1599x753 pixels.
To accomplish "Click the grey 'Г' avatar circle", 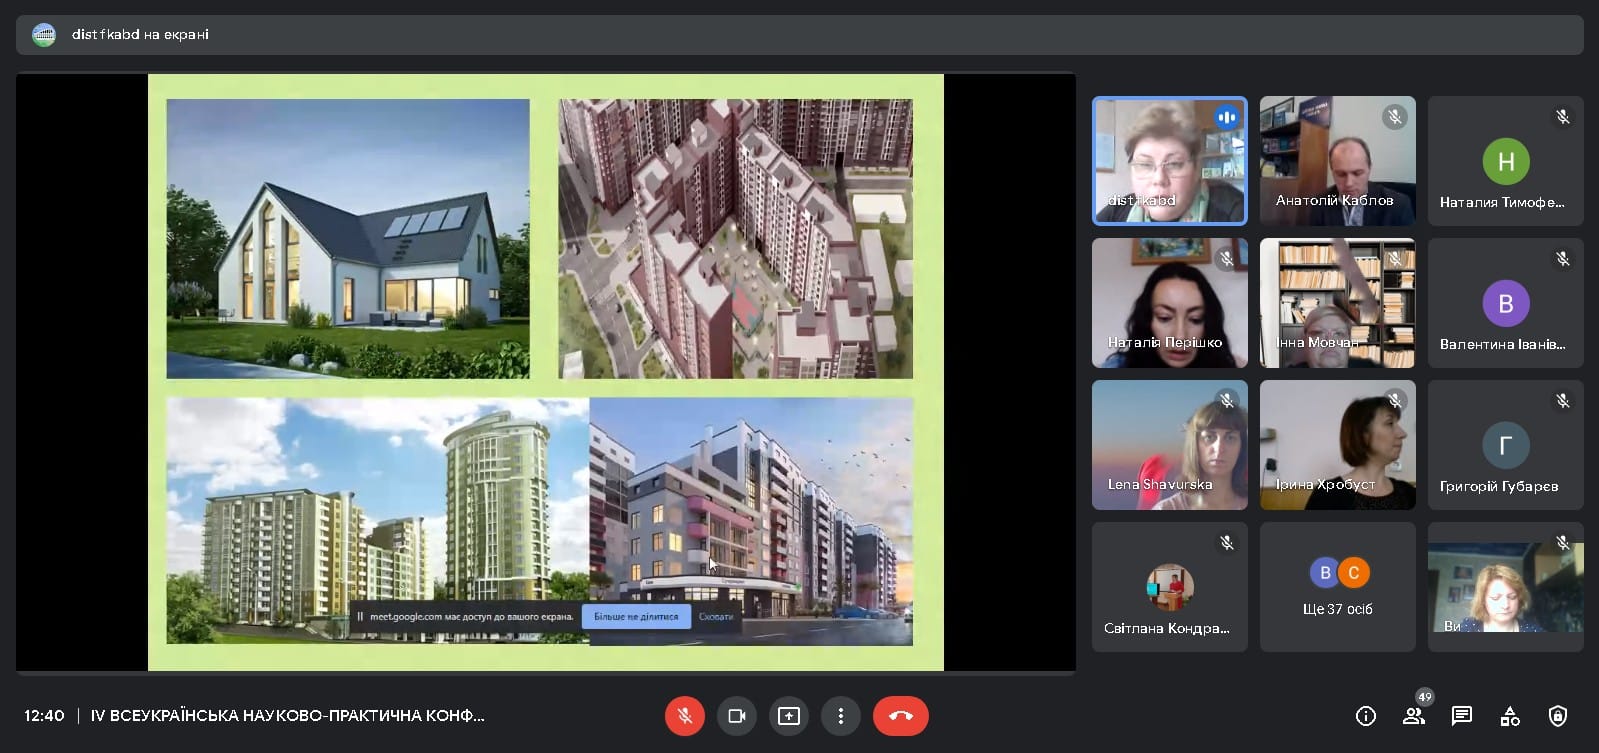I will pyautogui.click(x=1506, y=445).
